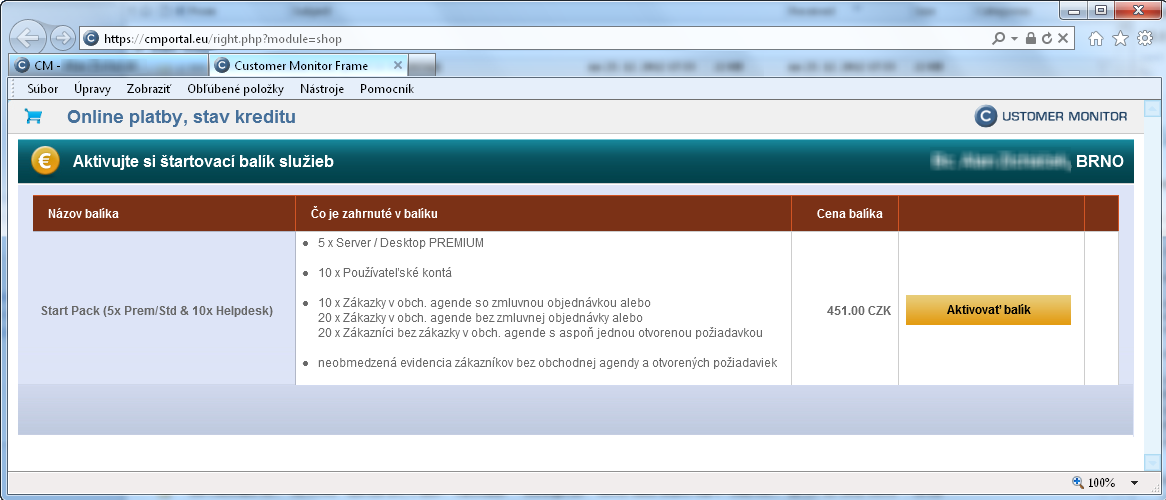Open the browser Home icon
1166x500 pixels.
[x=1096, y=39]
